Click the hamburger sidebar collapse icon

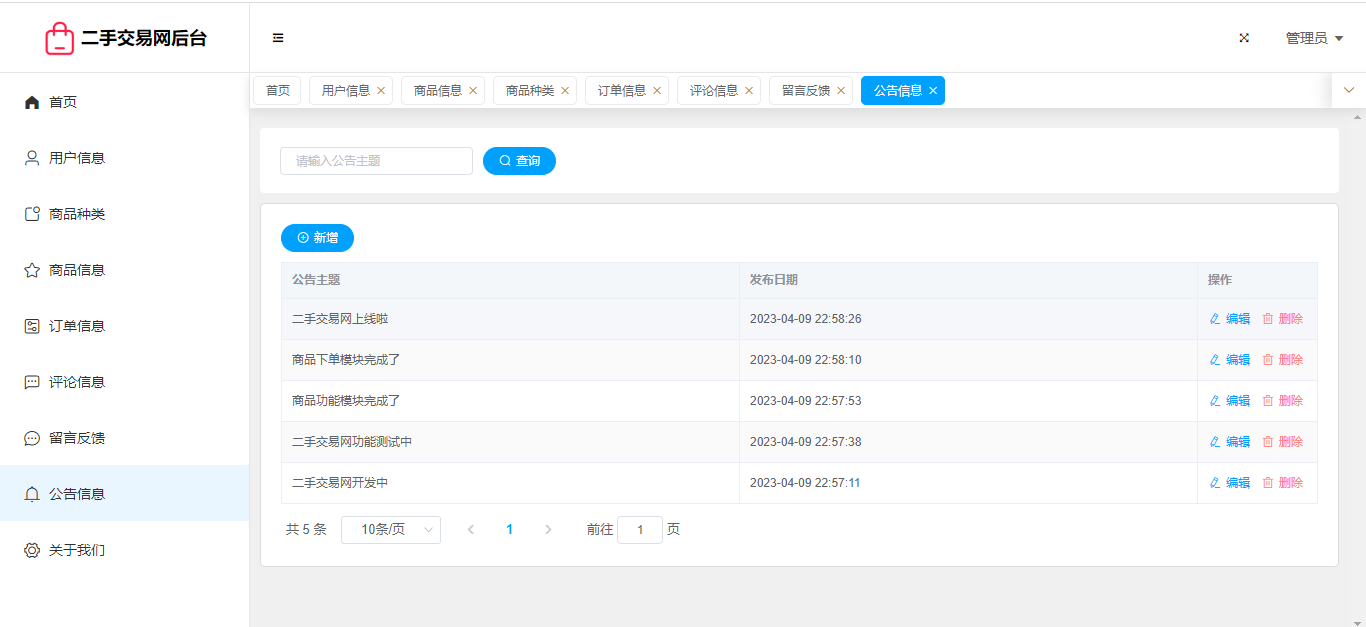coord(278,38)
